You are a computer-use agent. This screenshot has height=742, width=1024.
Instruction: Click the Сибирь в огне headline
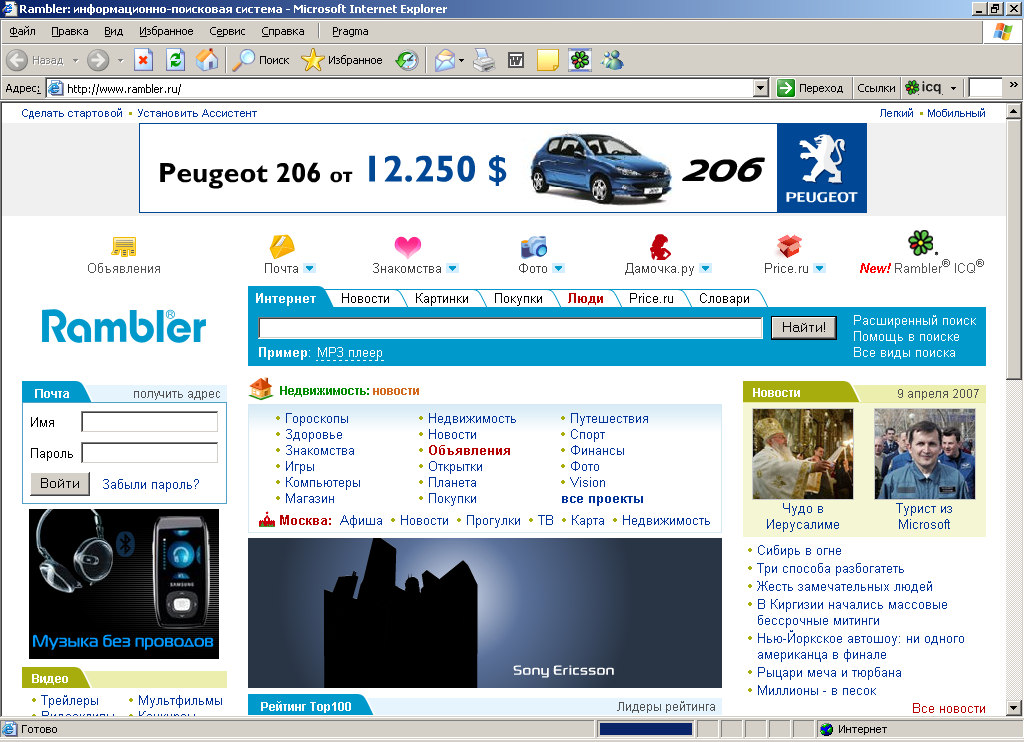799,551
